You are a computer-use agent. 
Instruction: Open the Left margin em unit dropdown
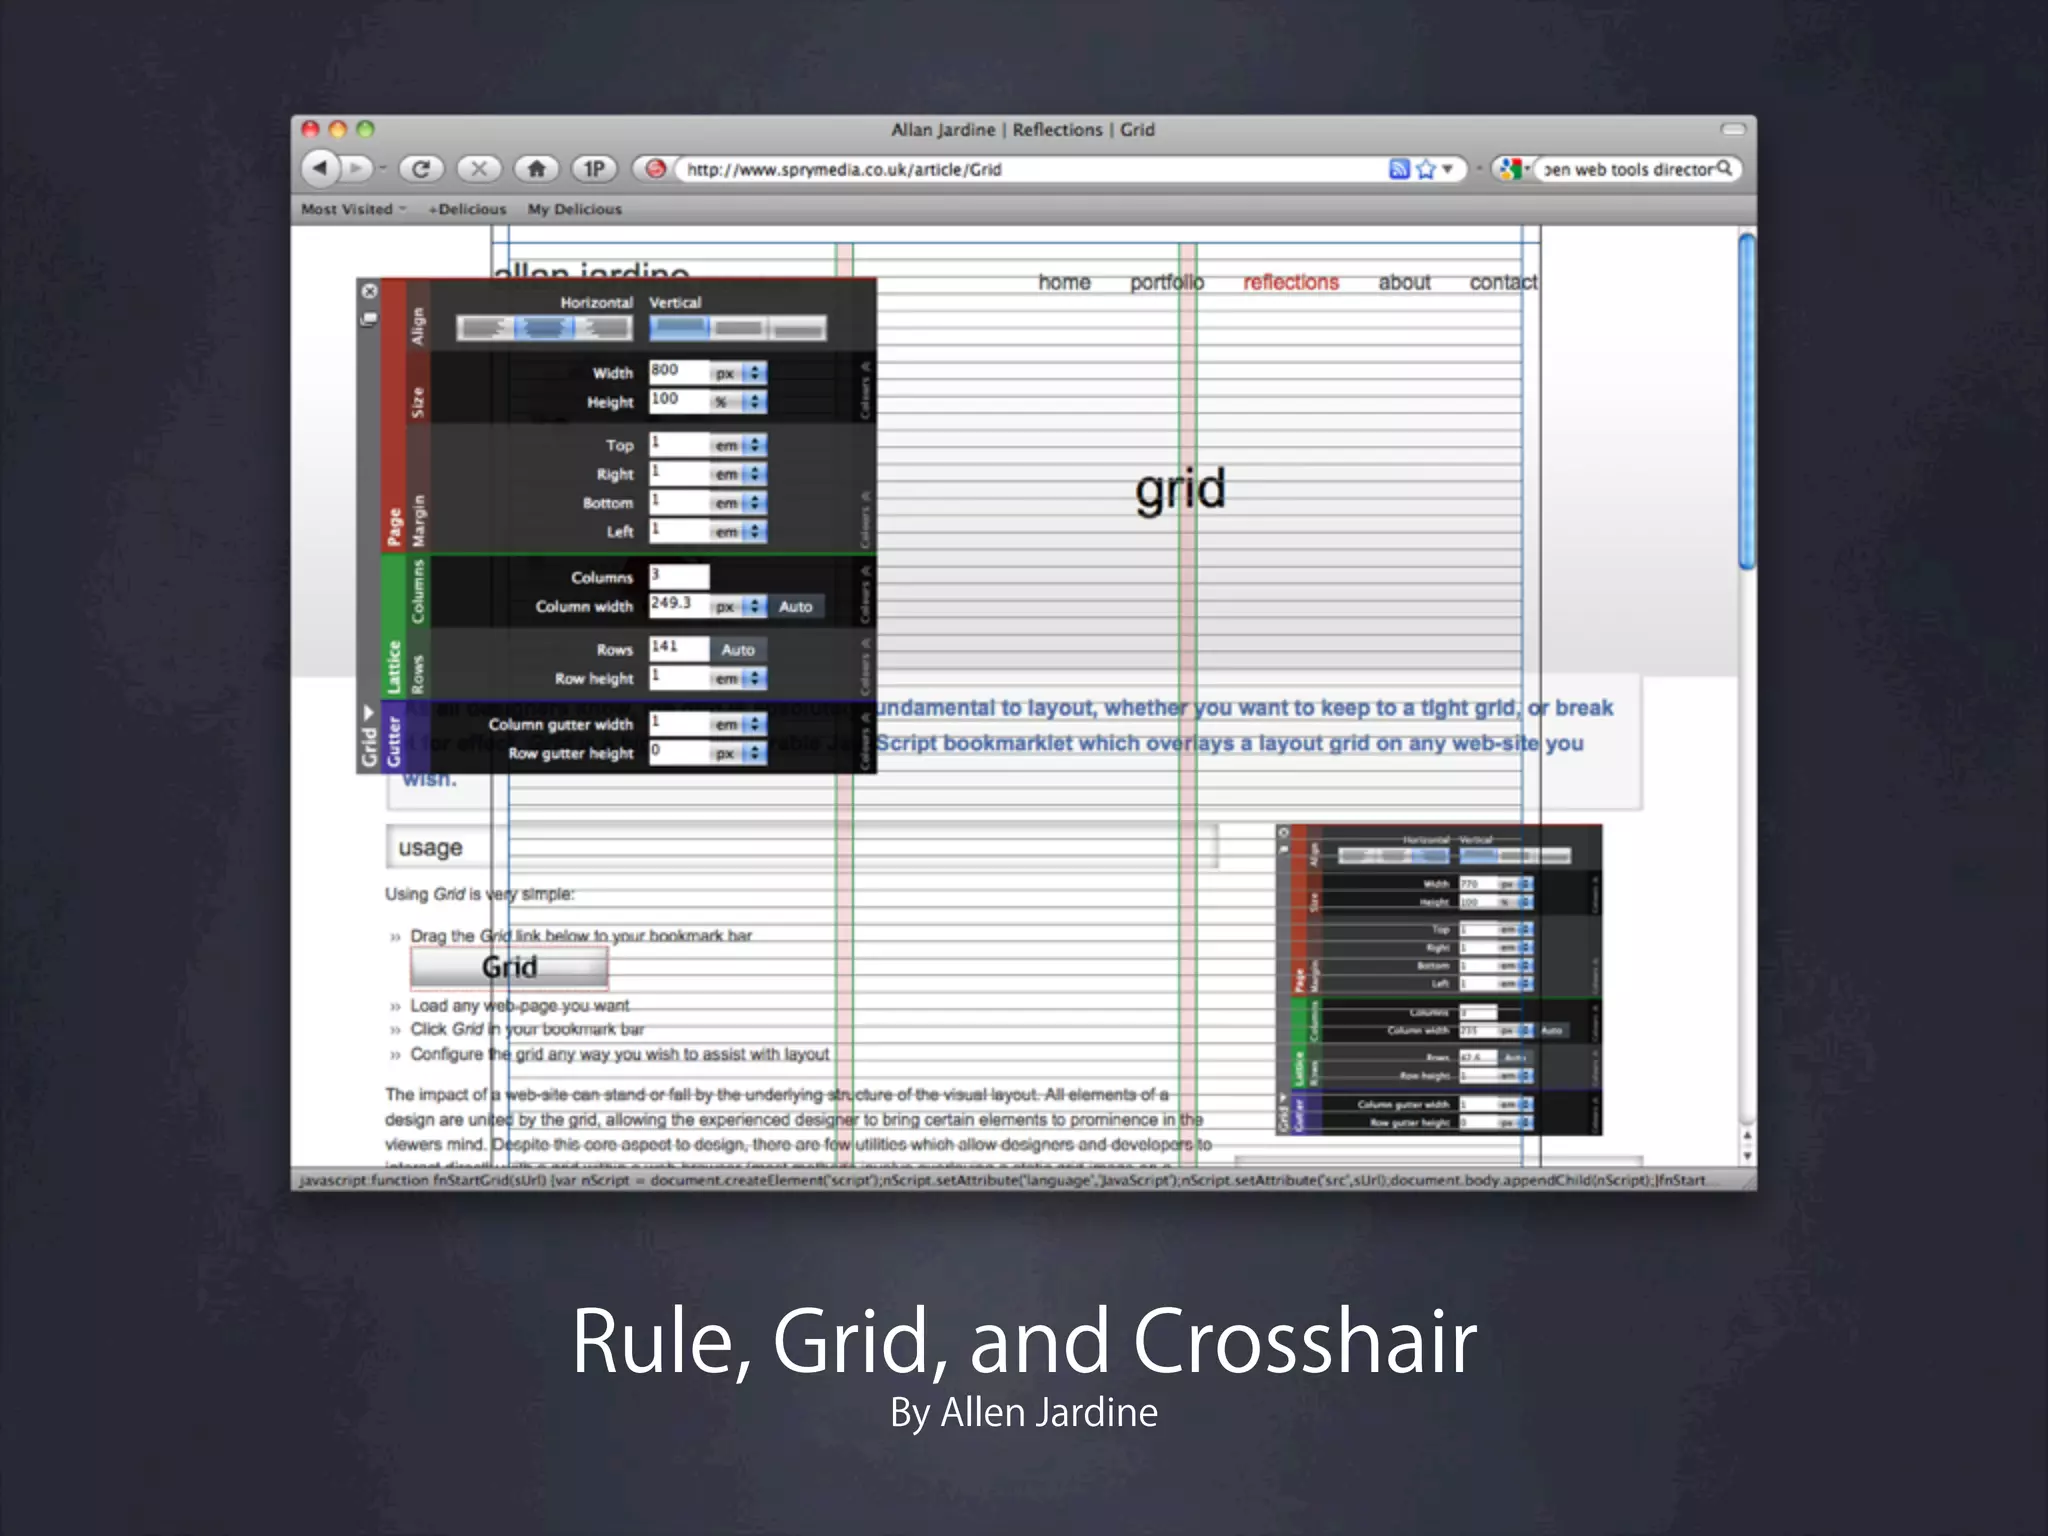[x=739, y=532]
